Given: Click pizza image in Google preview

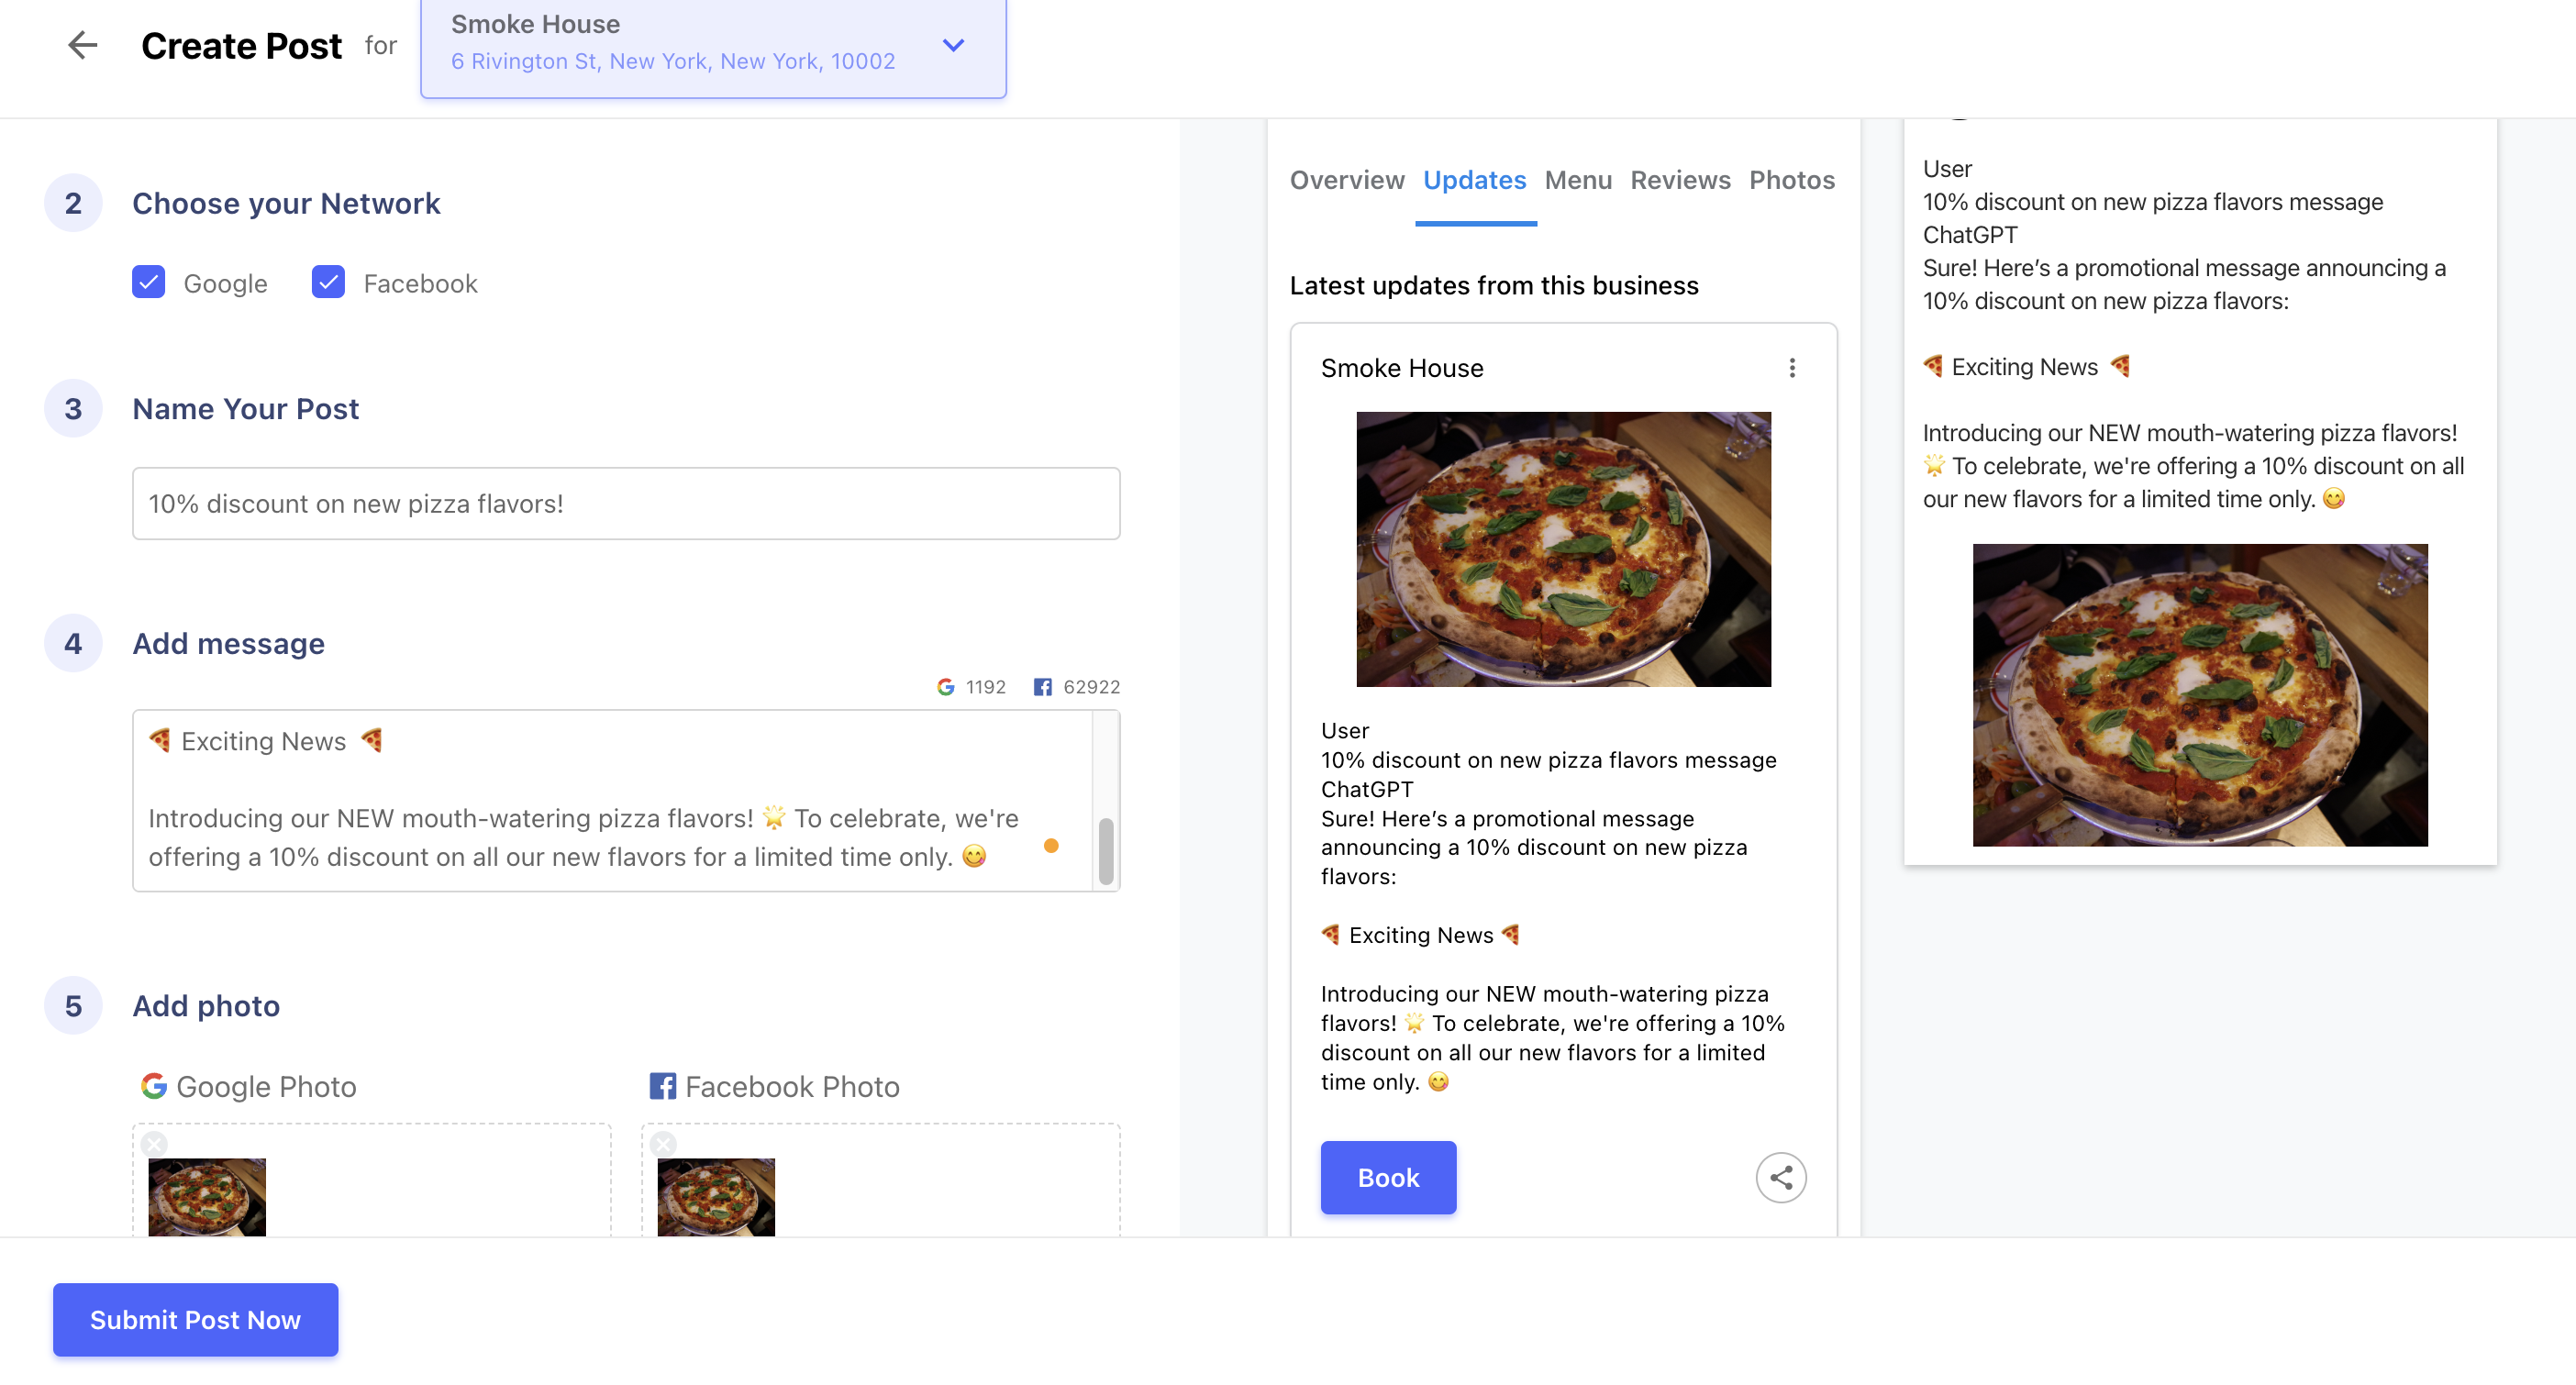Looking at the screenshot, I should point(1563,549).
